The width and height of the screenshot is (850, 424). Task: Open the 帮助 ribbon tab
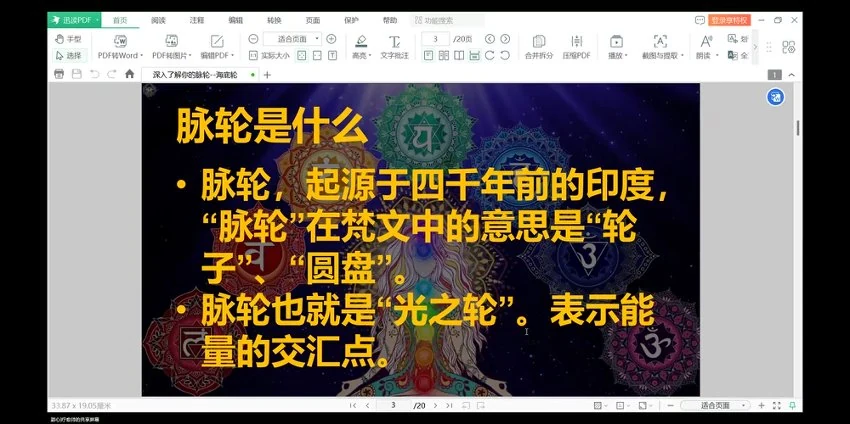click(x=389, y=20)
